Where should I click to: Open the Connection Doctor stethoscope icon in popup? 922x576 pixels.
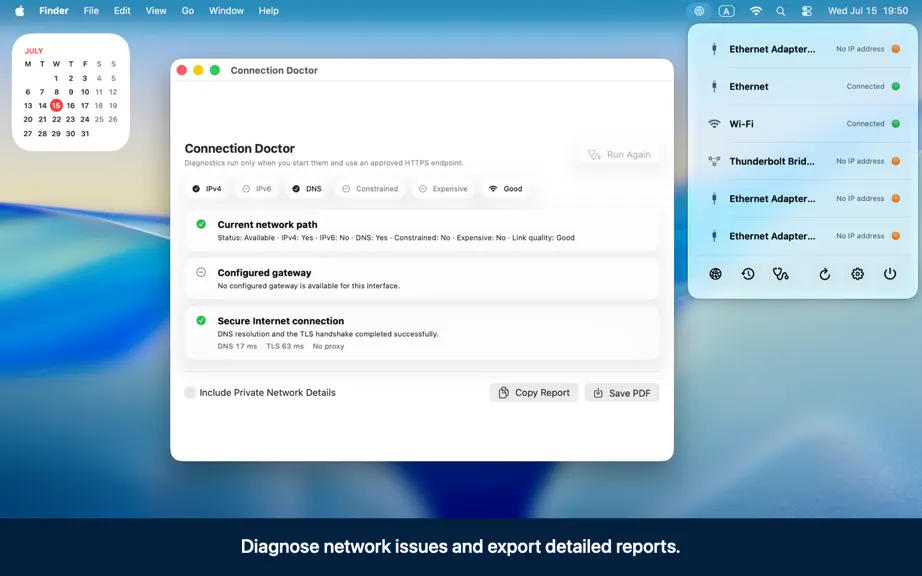780,274
